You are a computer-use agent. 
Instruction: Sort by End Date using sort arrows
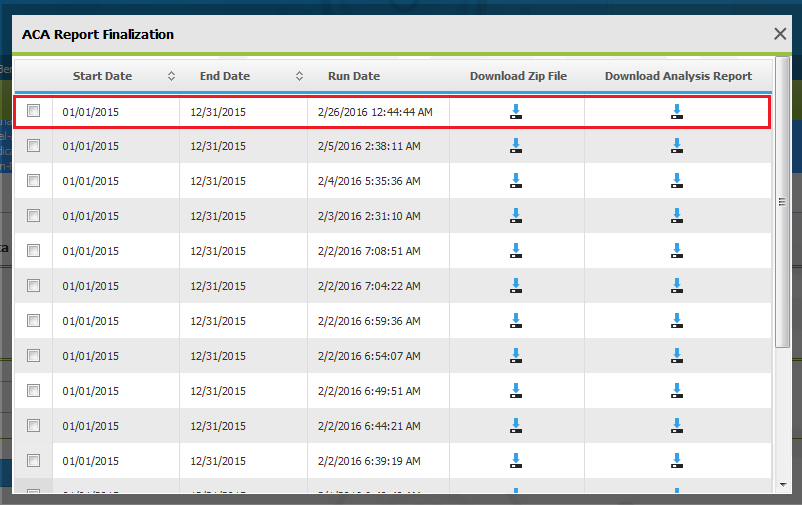point(299,76)
